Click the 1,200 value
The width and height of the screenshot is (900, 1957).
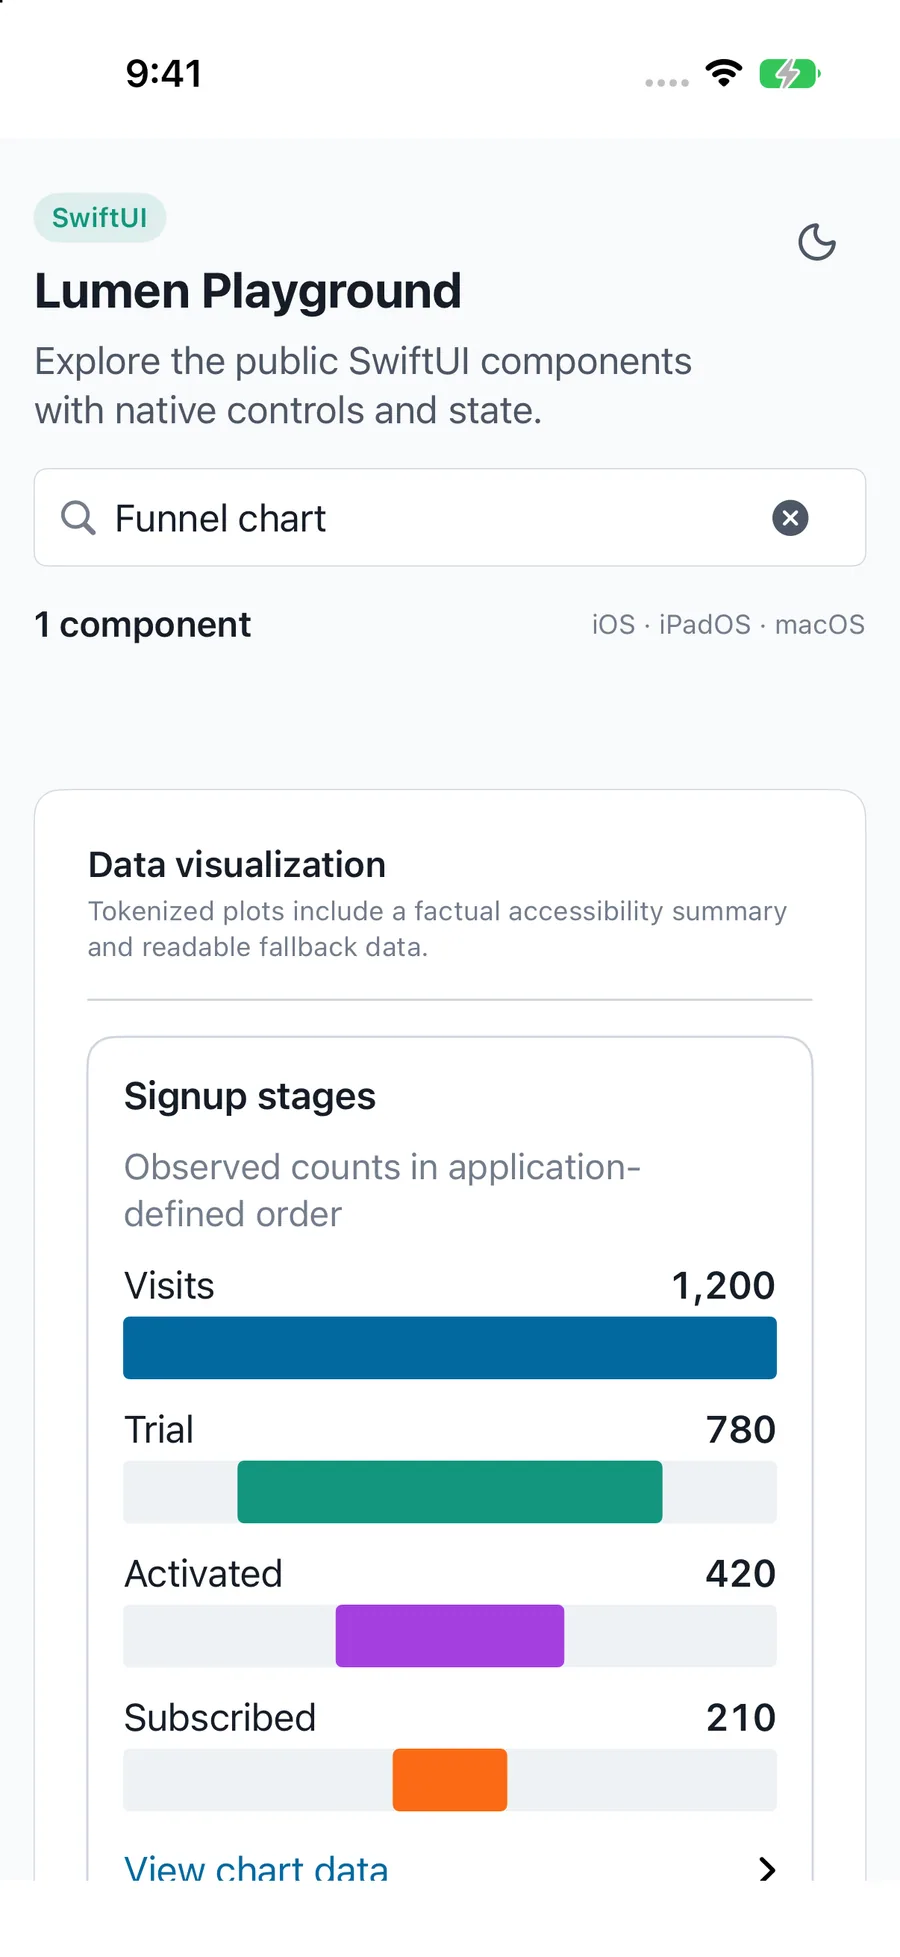tap(723, 1286)
